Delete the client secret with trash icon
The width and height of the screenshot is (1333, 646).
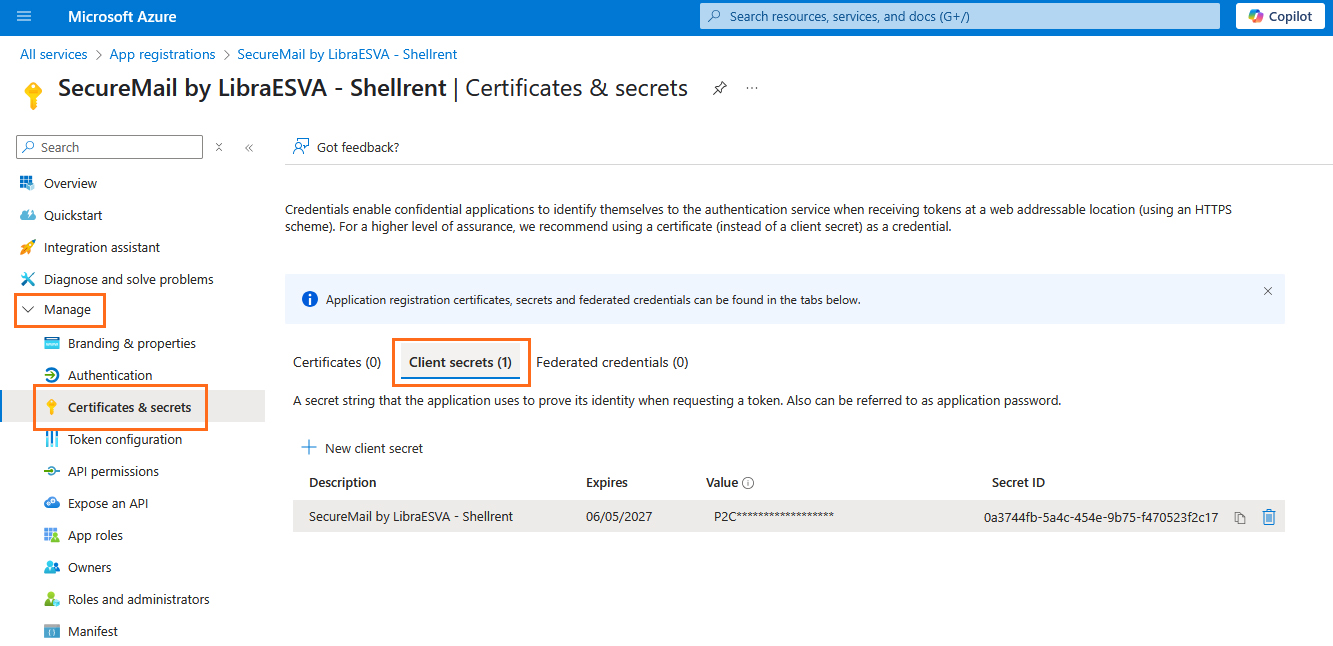click(x=1269, y=517)
